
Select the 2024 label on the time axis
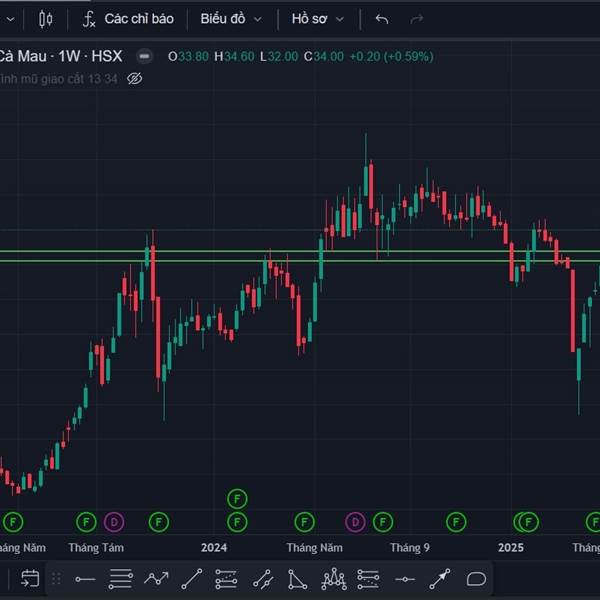pos(214,548)
